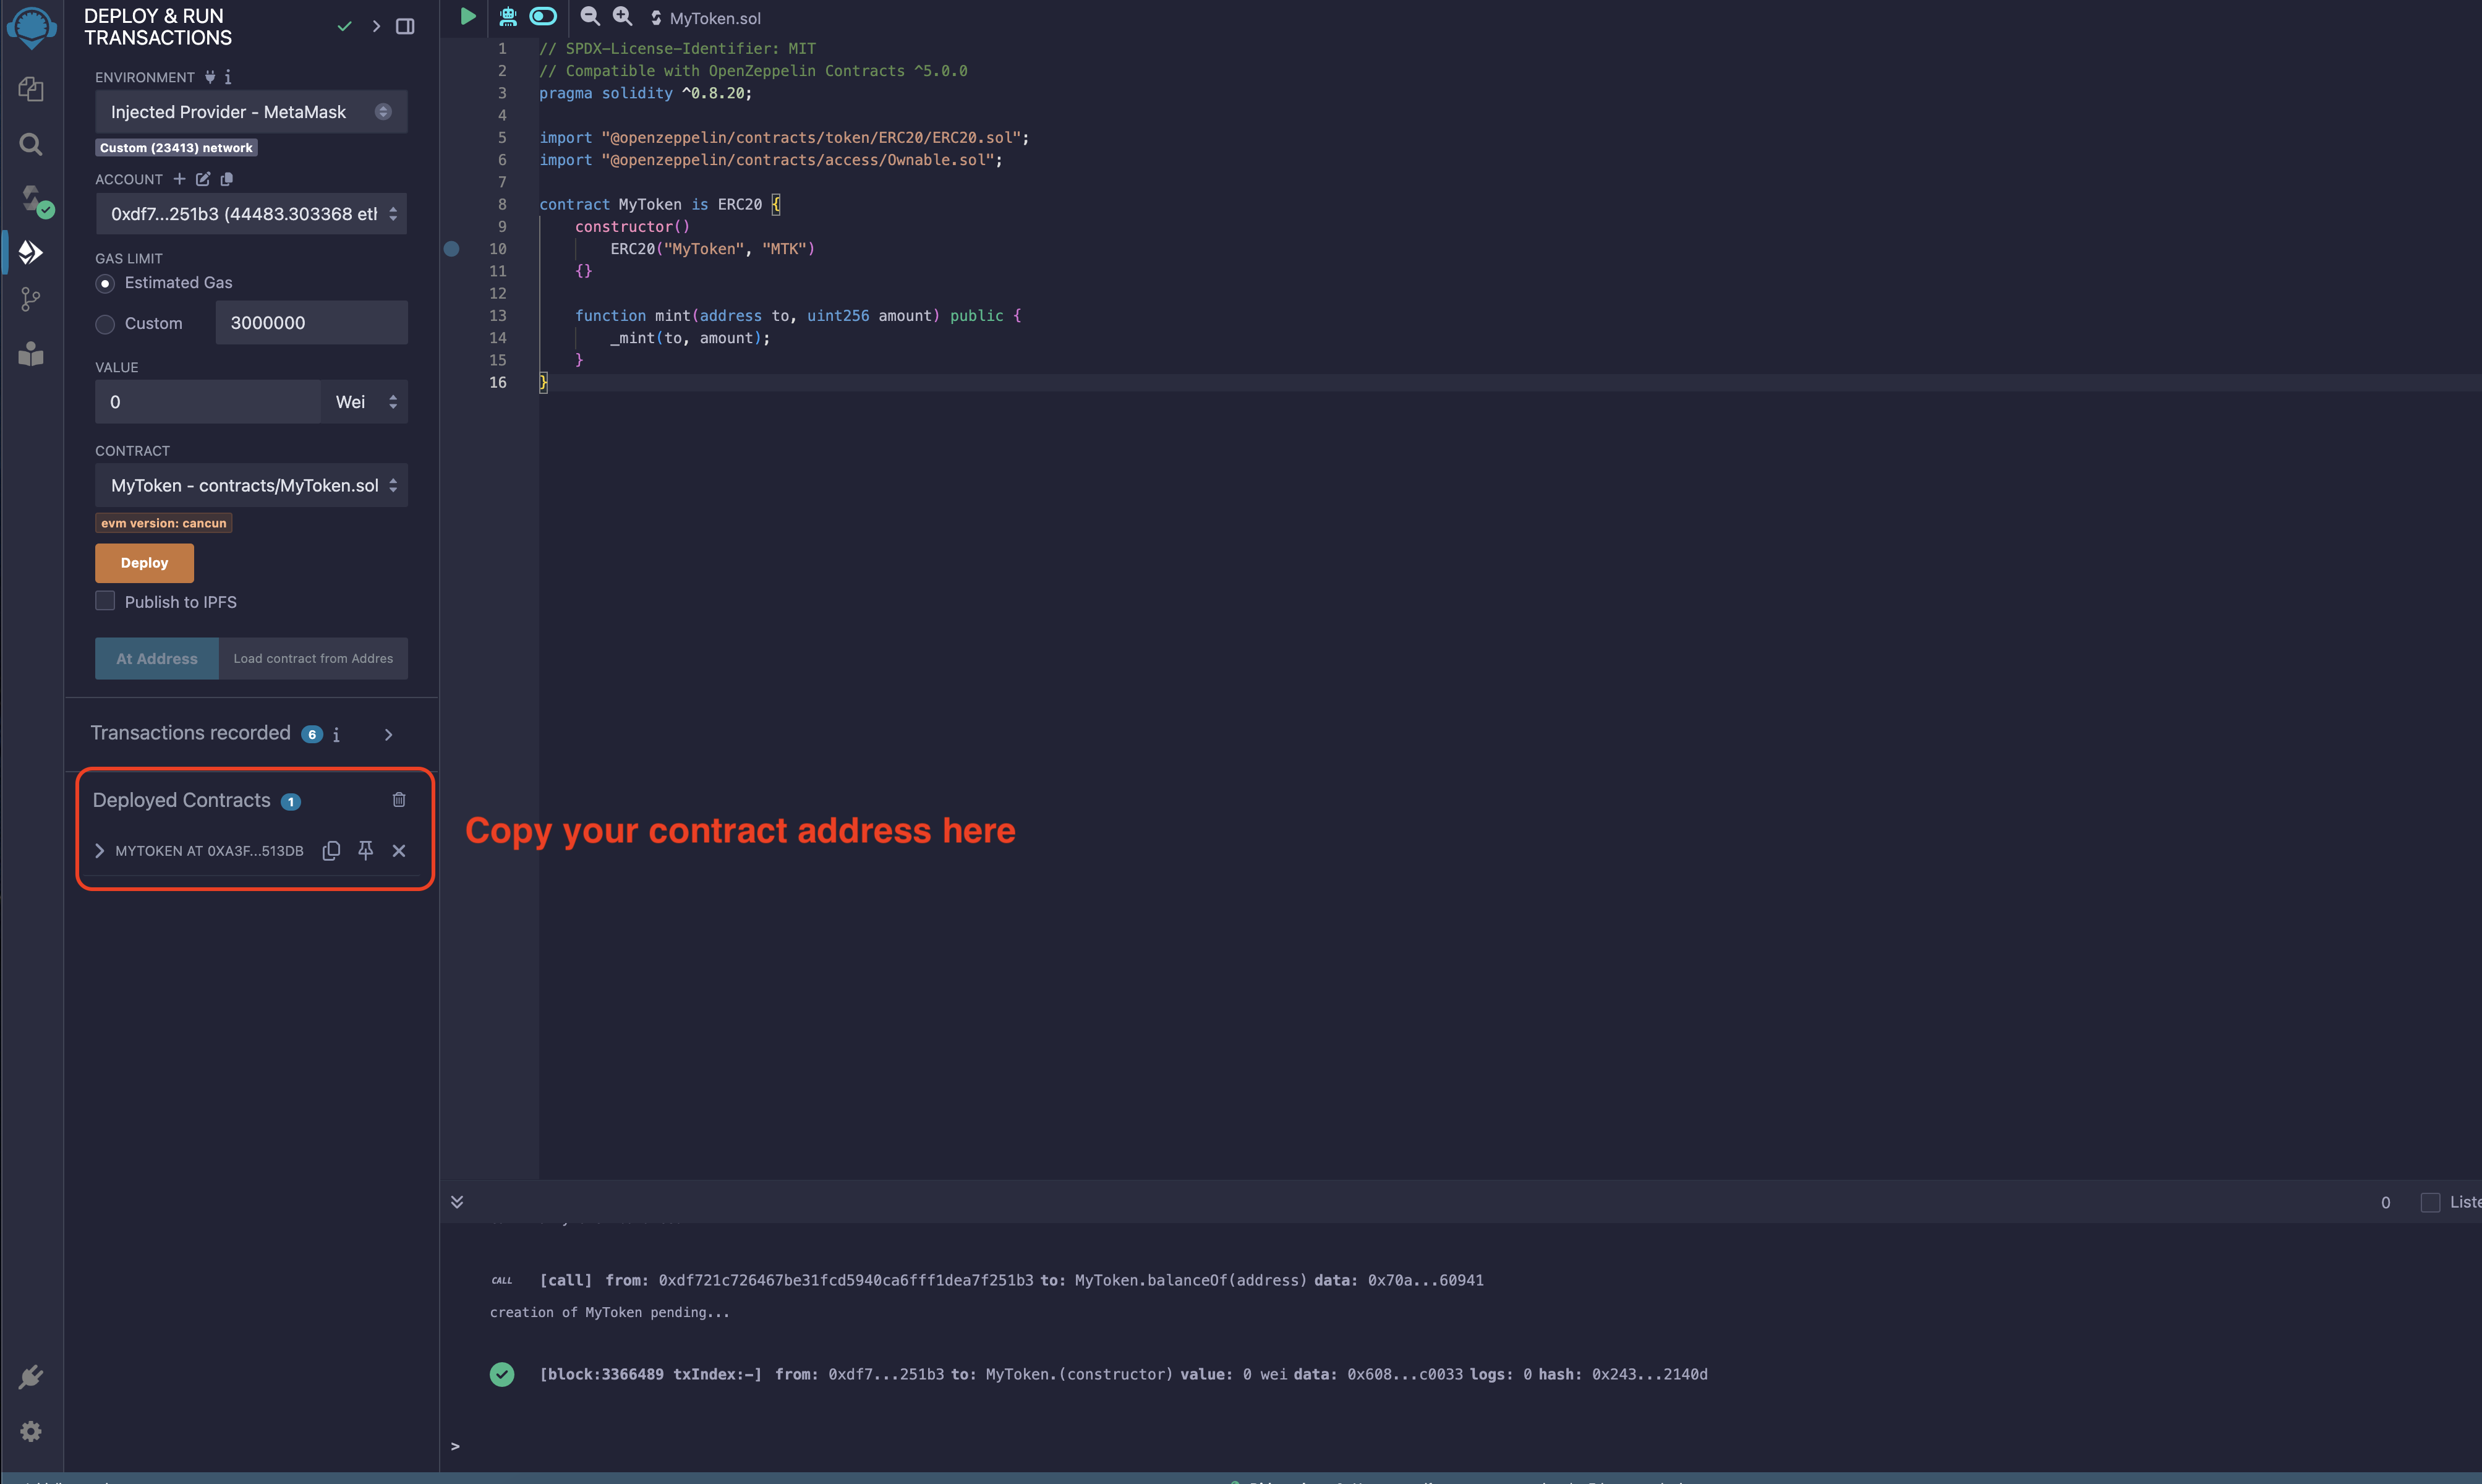Click the pin contract instance icon

click(x=365, y=850)
